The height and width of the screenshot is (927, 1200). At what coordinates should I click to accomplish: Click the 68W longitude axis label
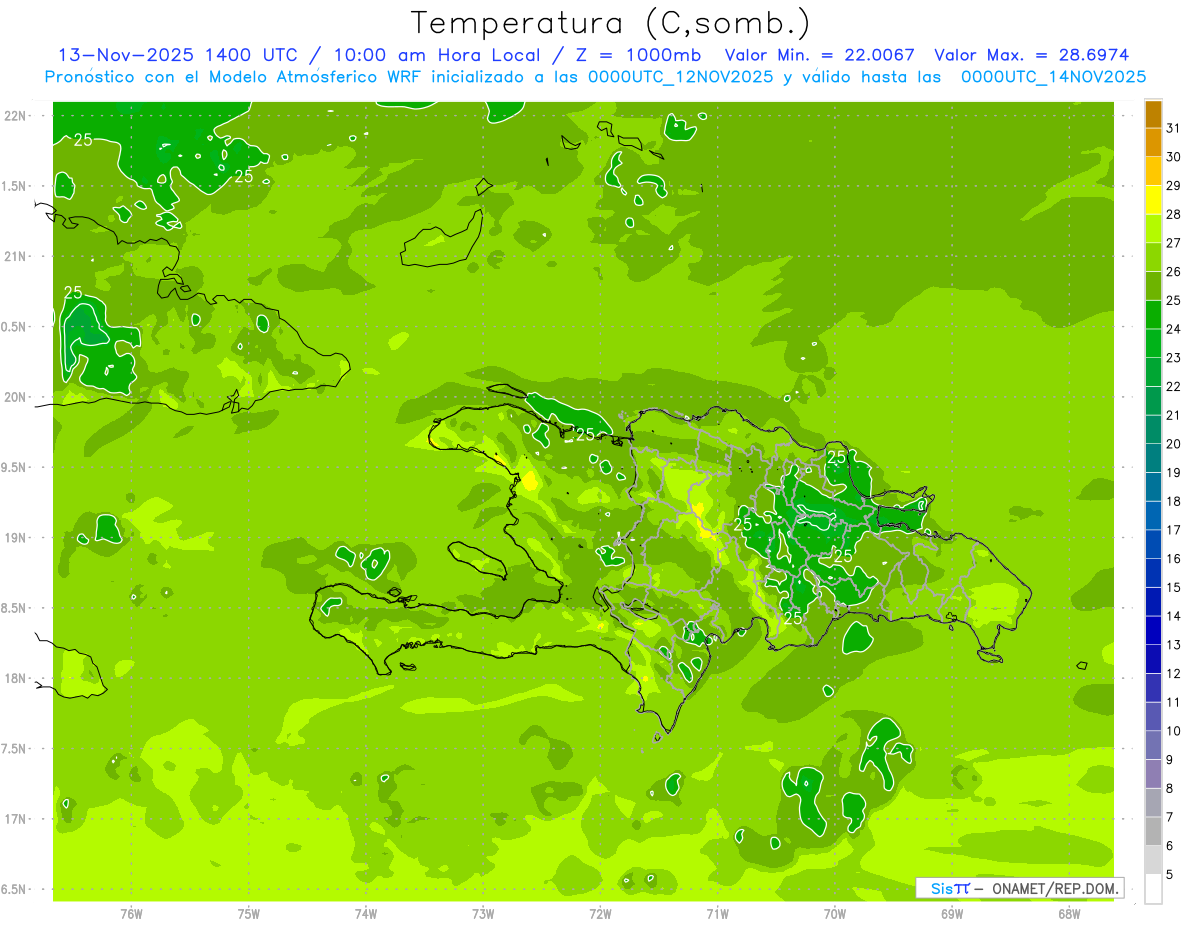click(1069, 914)
